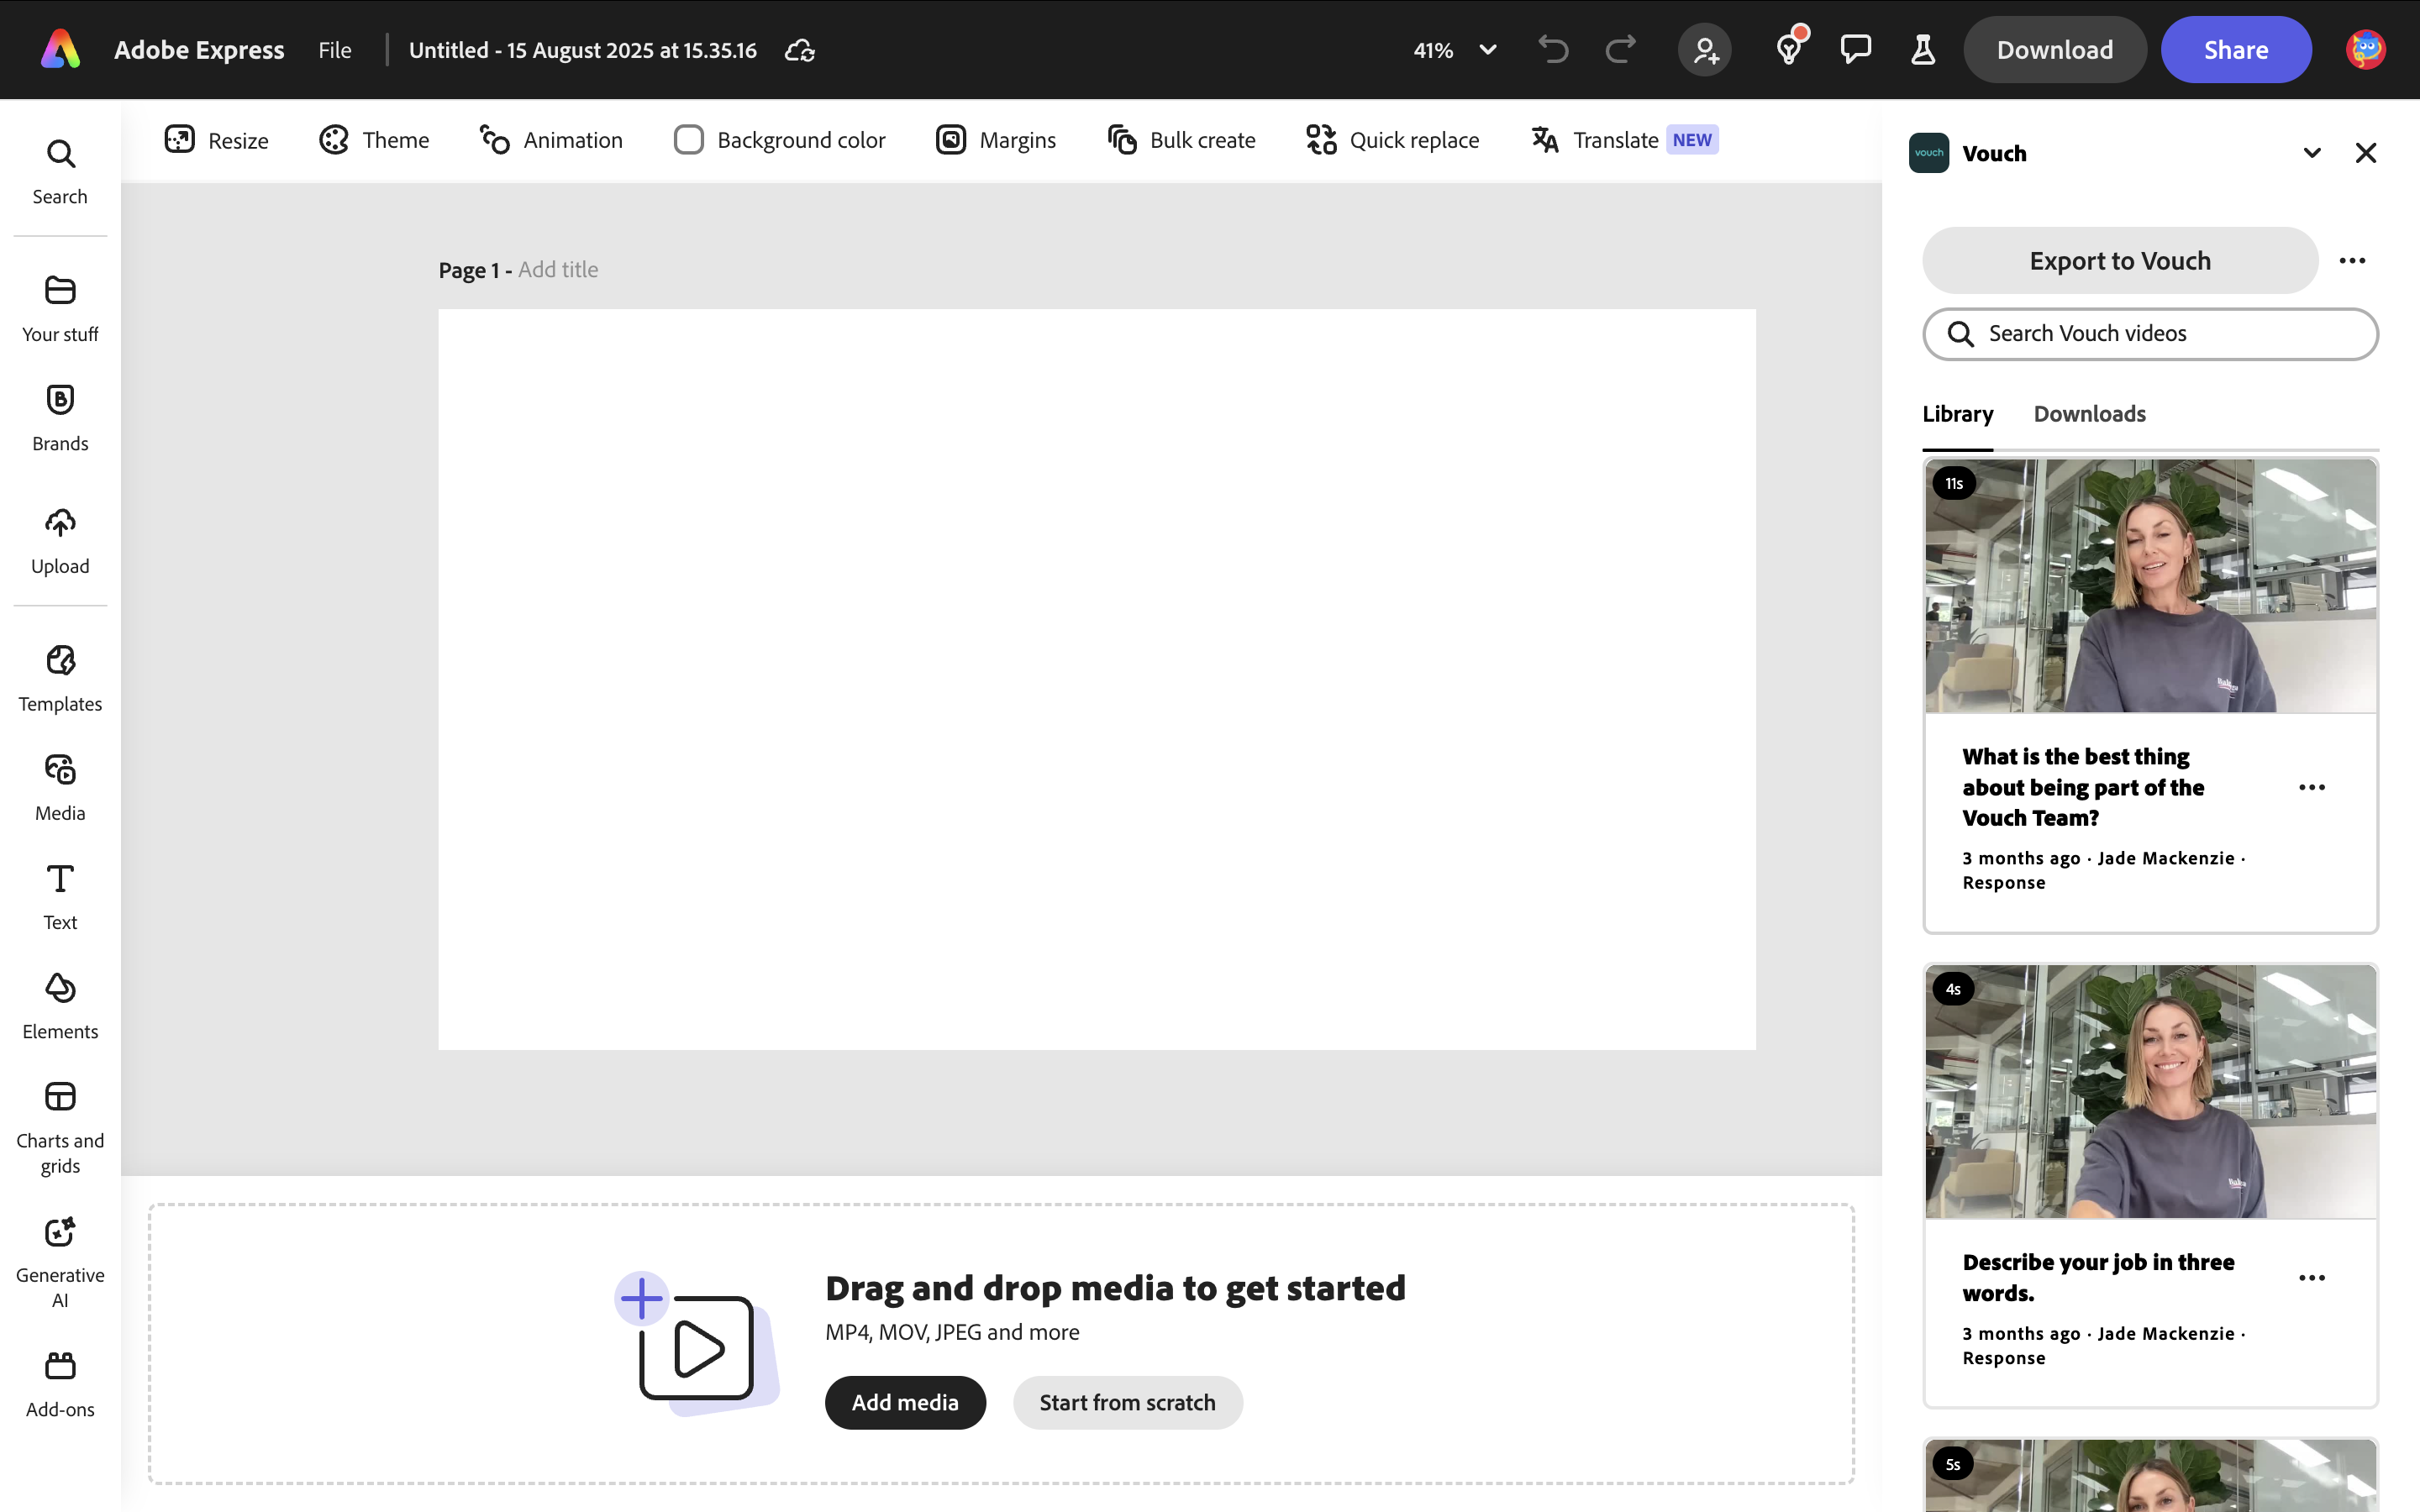Select the 11s video thumbnail
The width and height of the screenshot is (2420, 1512).
2150,586
